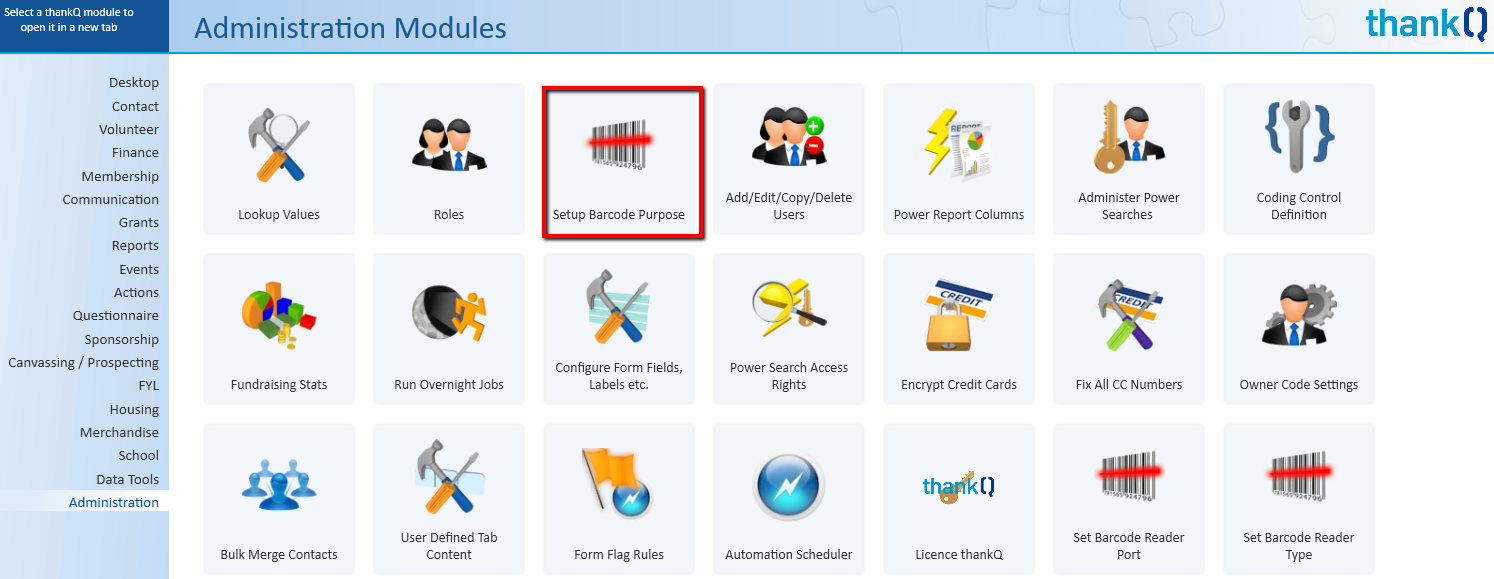Select Canvassing / Prospecting in sidebar
The width and height of the screenshot is (1494, 579).
point(84,363)
